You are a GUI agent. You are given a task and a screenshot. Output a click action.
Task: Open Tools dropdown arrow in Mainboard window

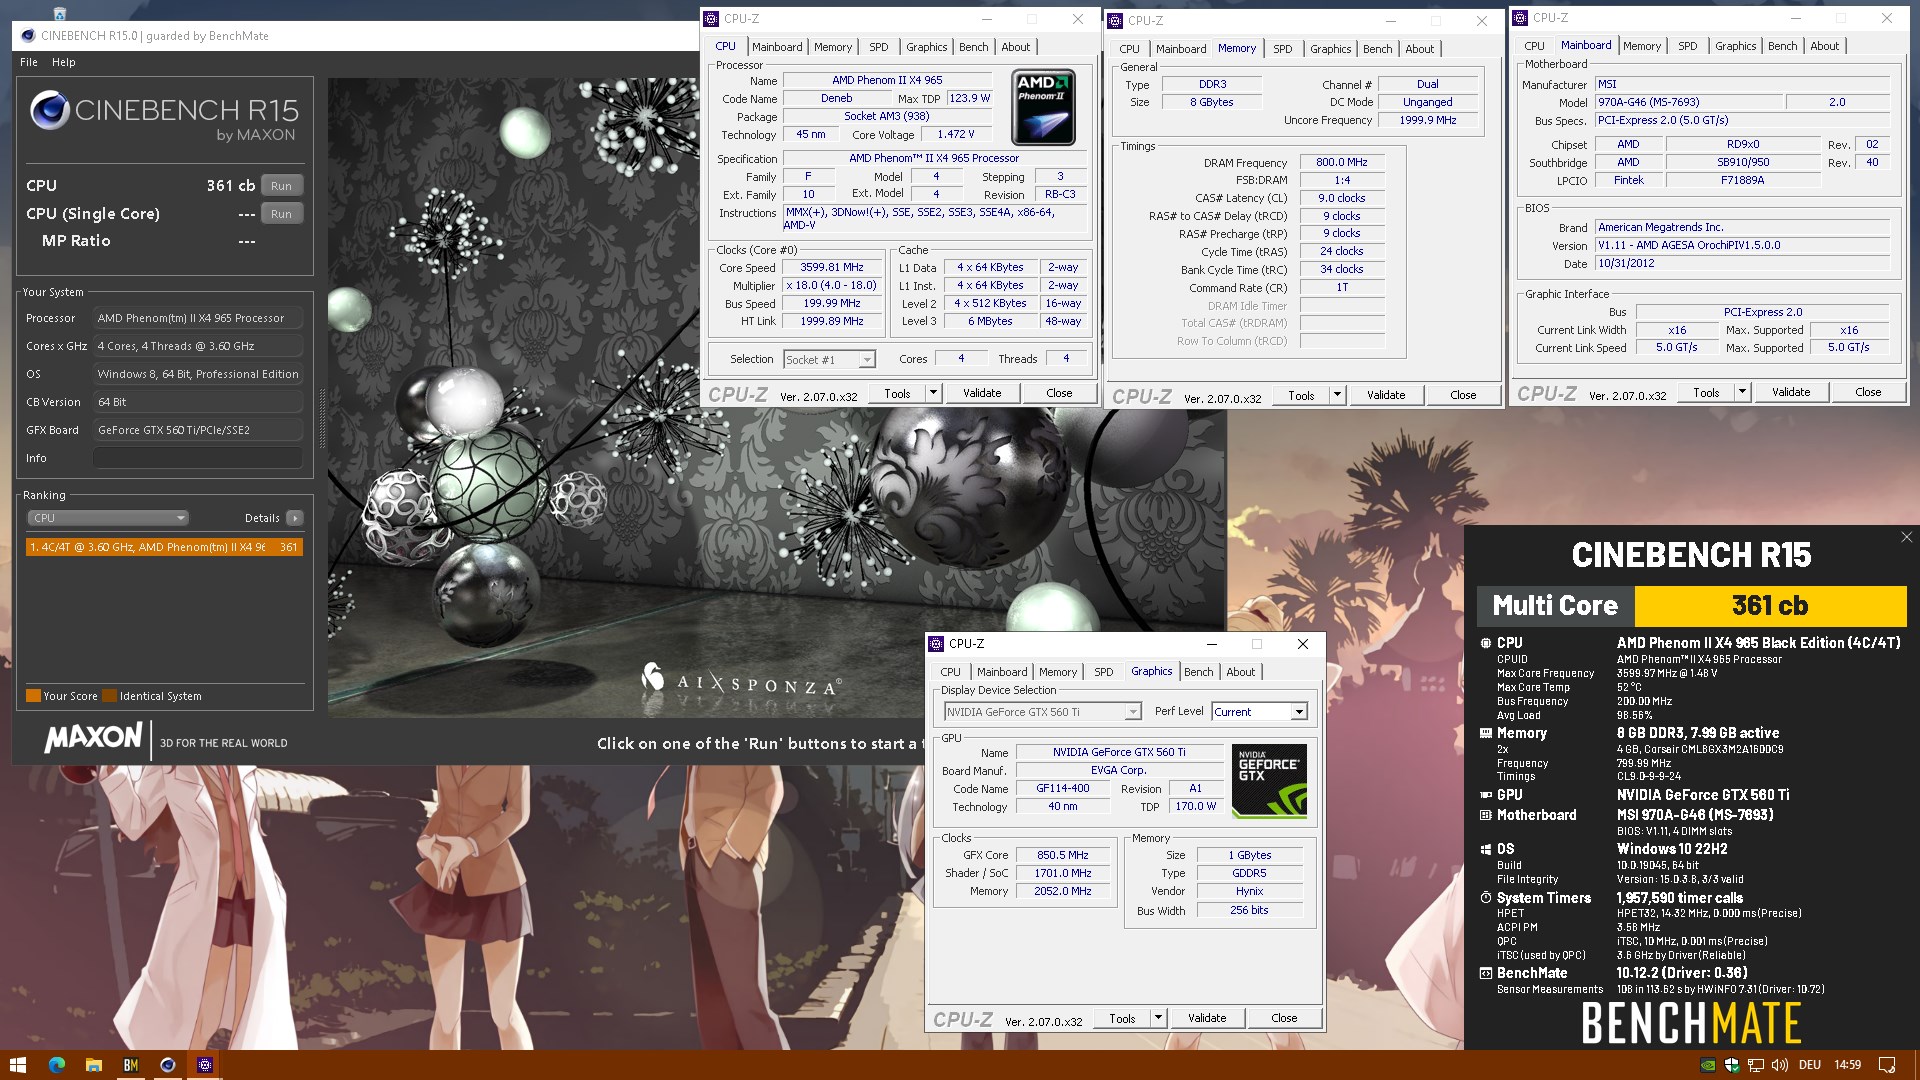tap(1742, 392)
